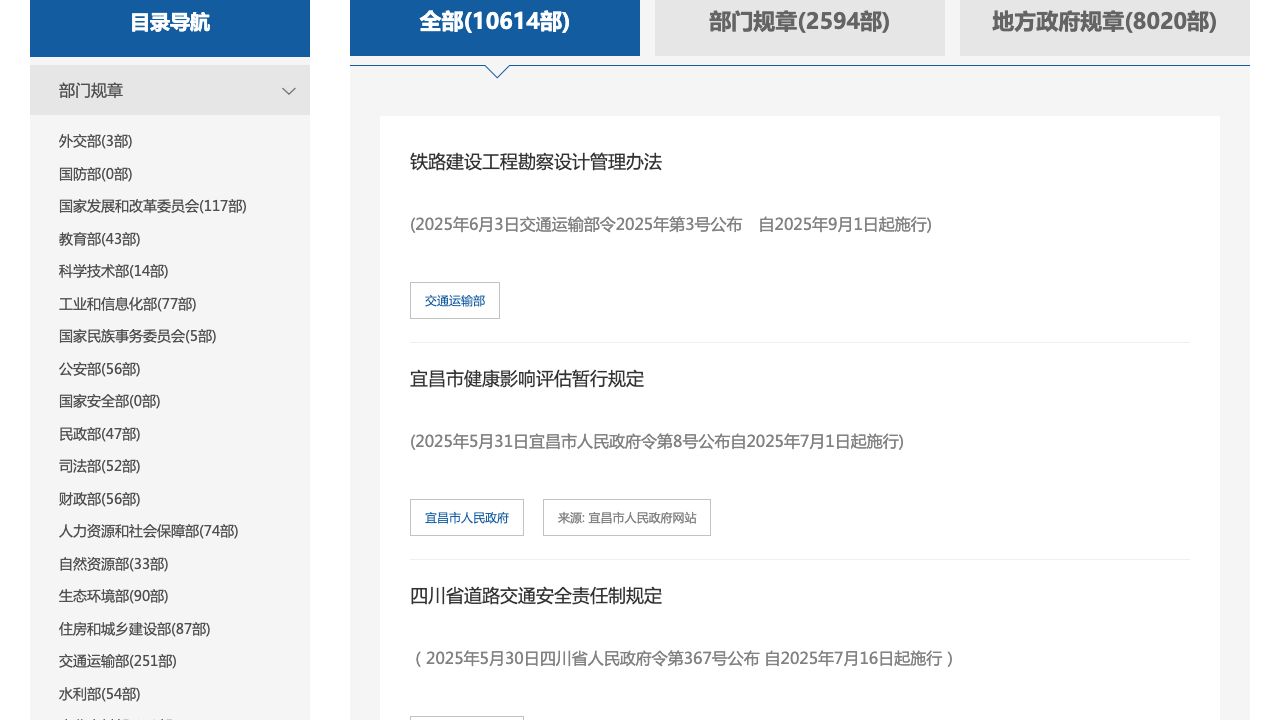This screenshot has height=720, width=1280.
Task: Open 宜昌市健康影响评估暂行规定 regulation
Action: (x=527, y=379)
